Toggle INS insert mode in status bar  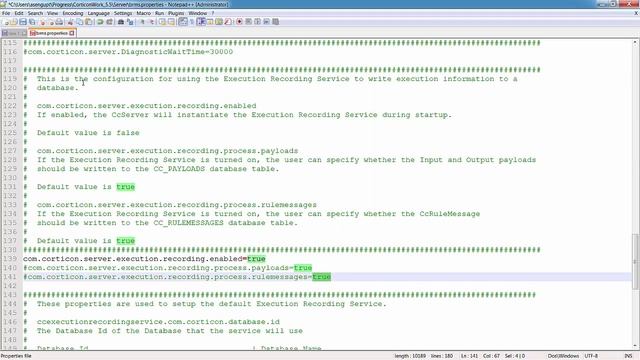click(628, 356)
